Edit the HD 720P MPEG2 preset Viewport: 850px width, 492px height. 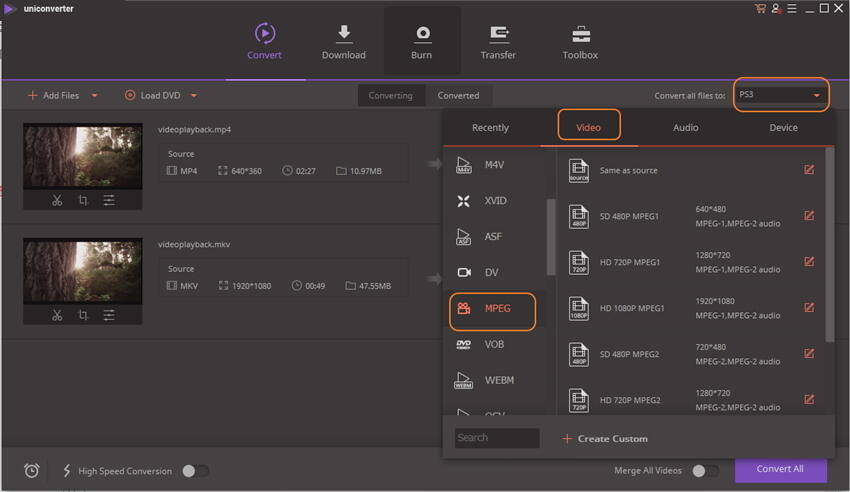point(809,400)
